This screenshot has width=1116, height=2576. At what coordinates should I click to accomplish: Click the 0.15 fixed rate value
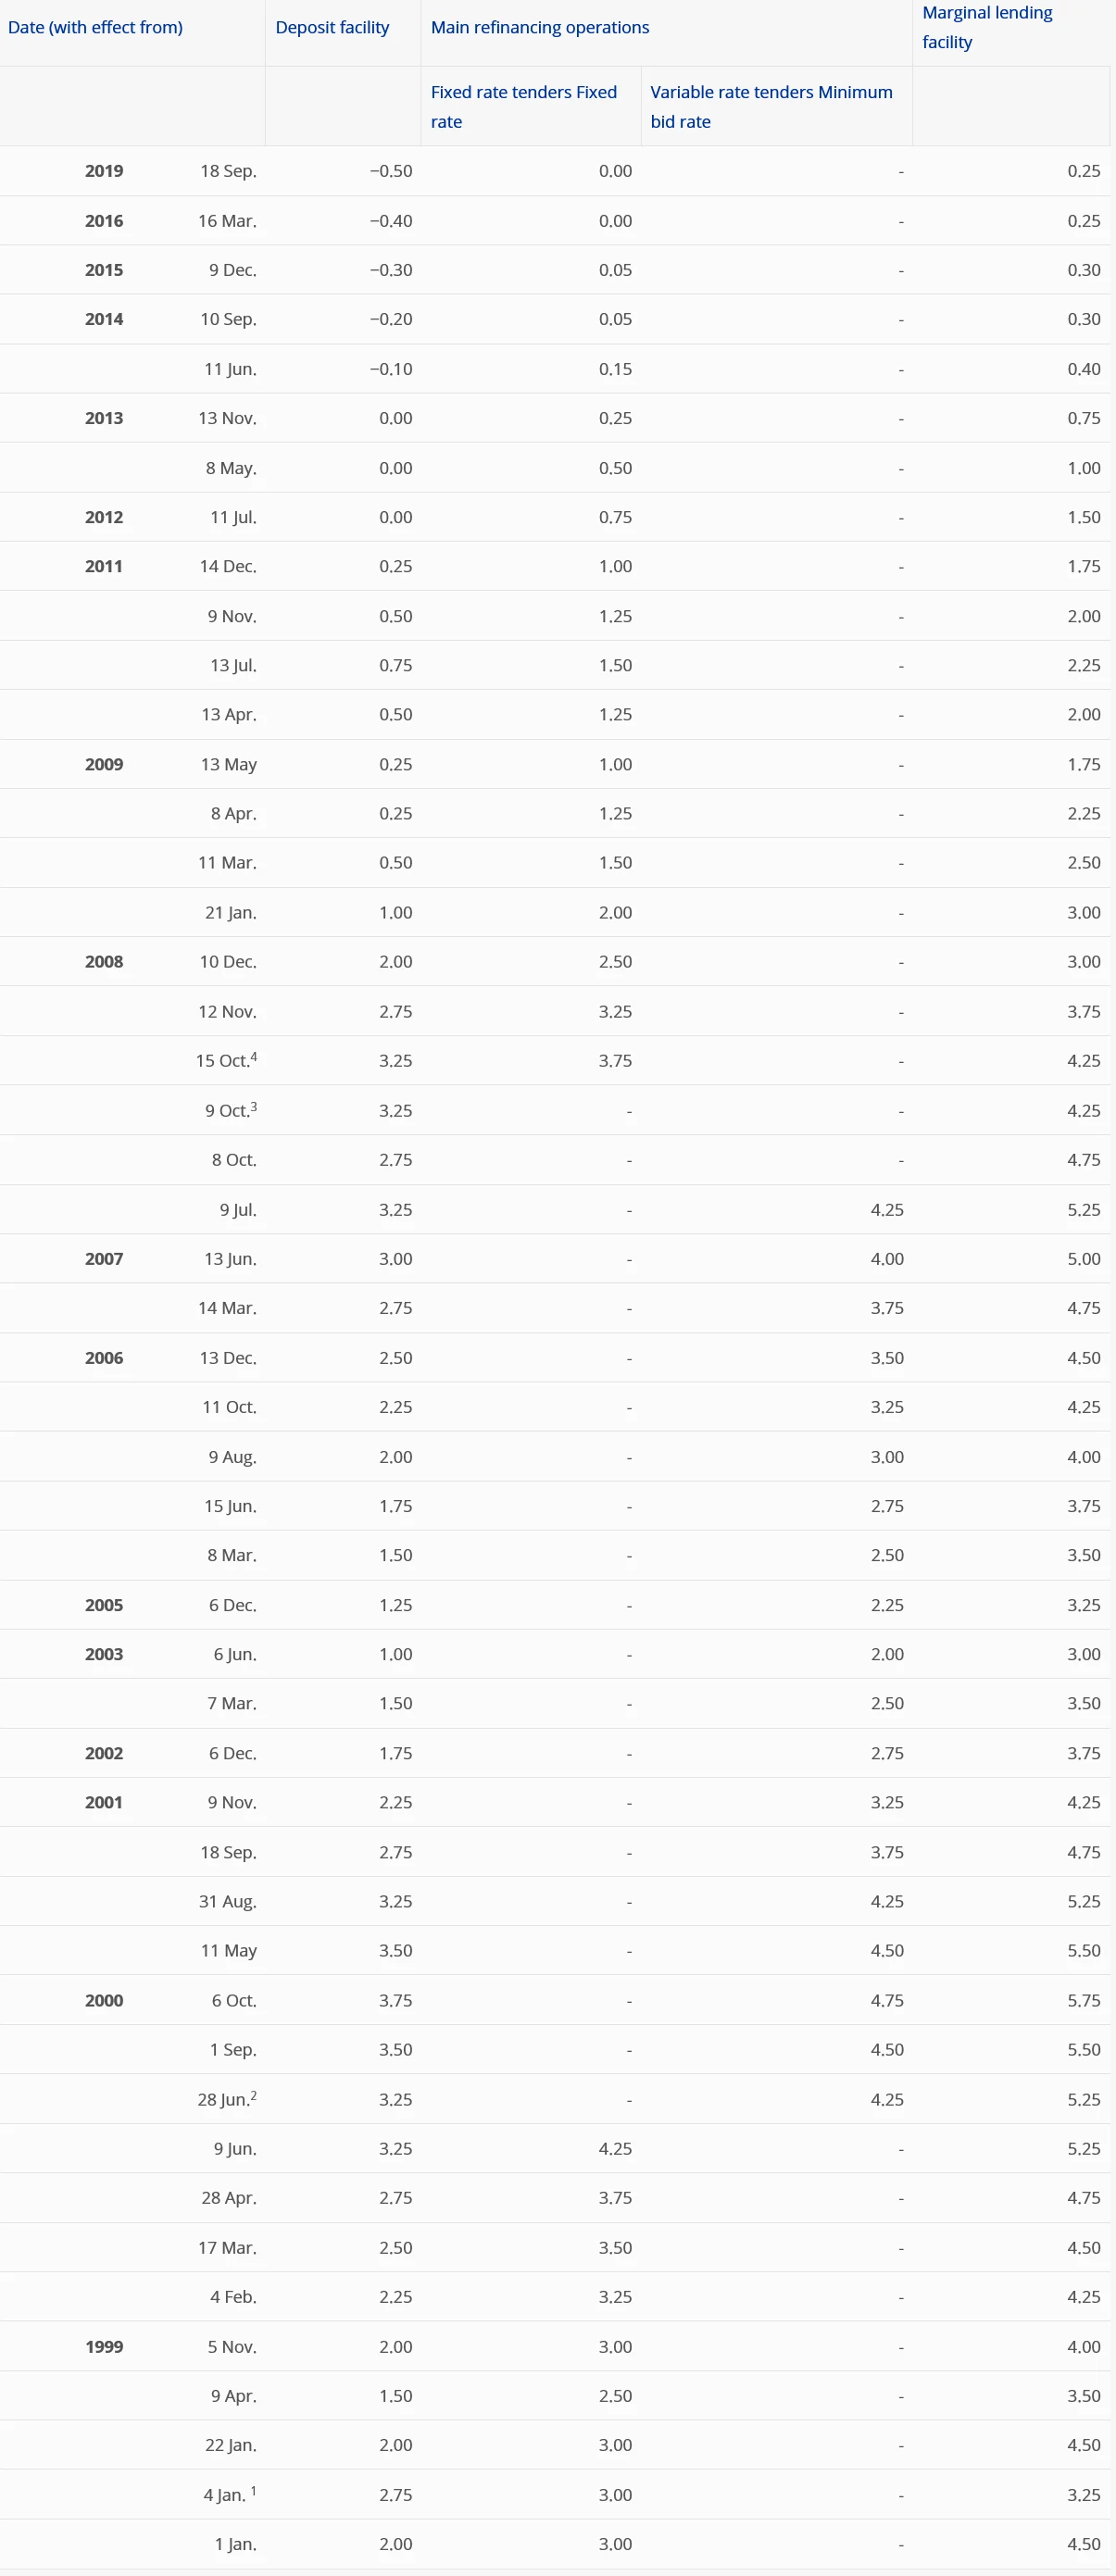click(615, 369)
